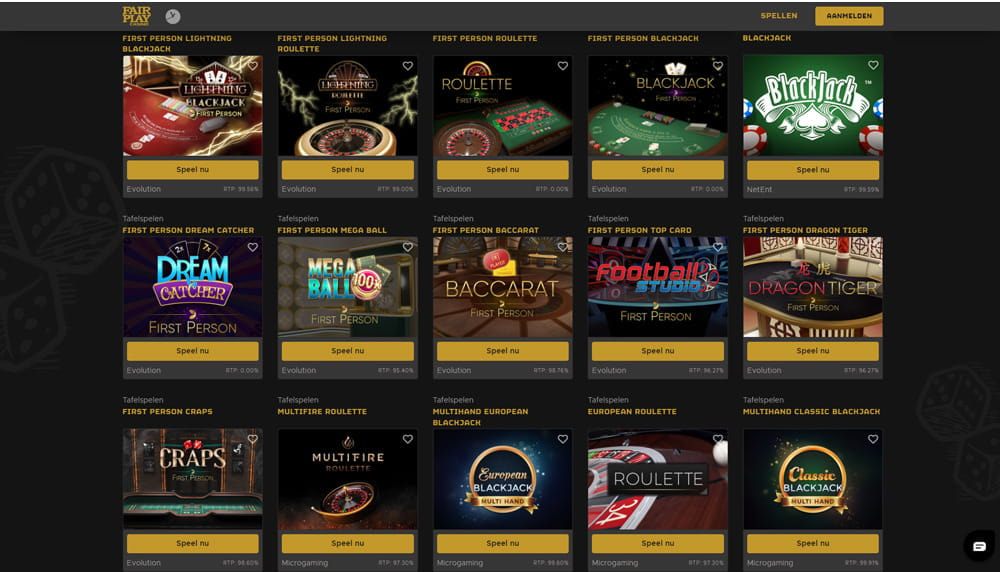Click Speel nu under First Person Baccarat
The height and width of the screenshot is (572, 1000).
(x=503, y=351)
